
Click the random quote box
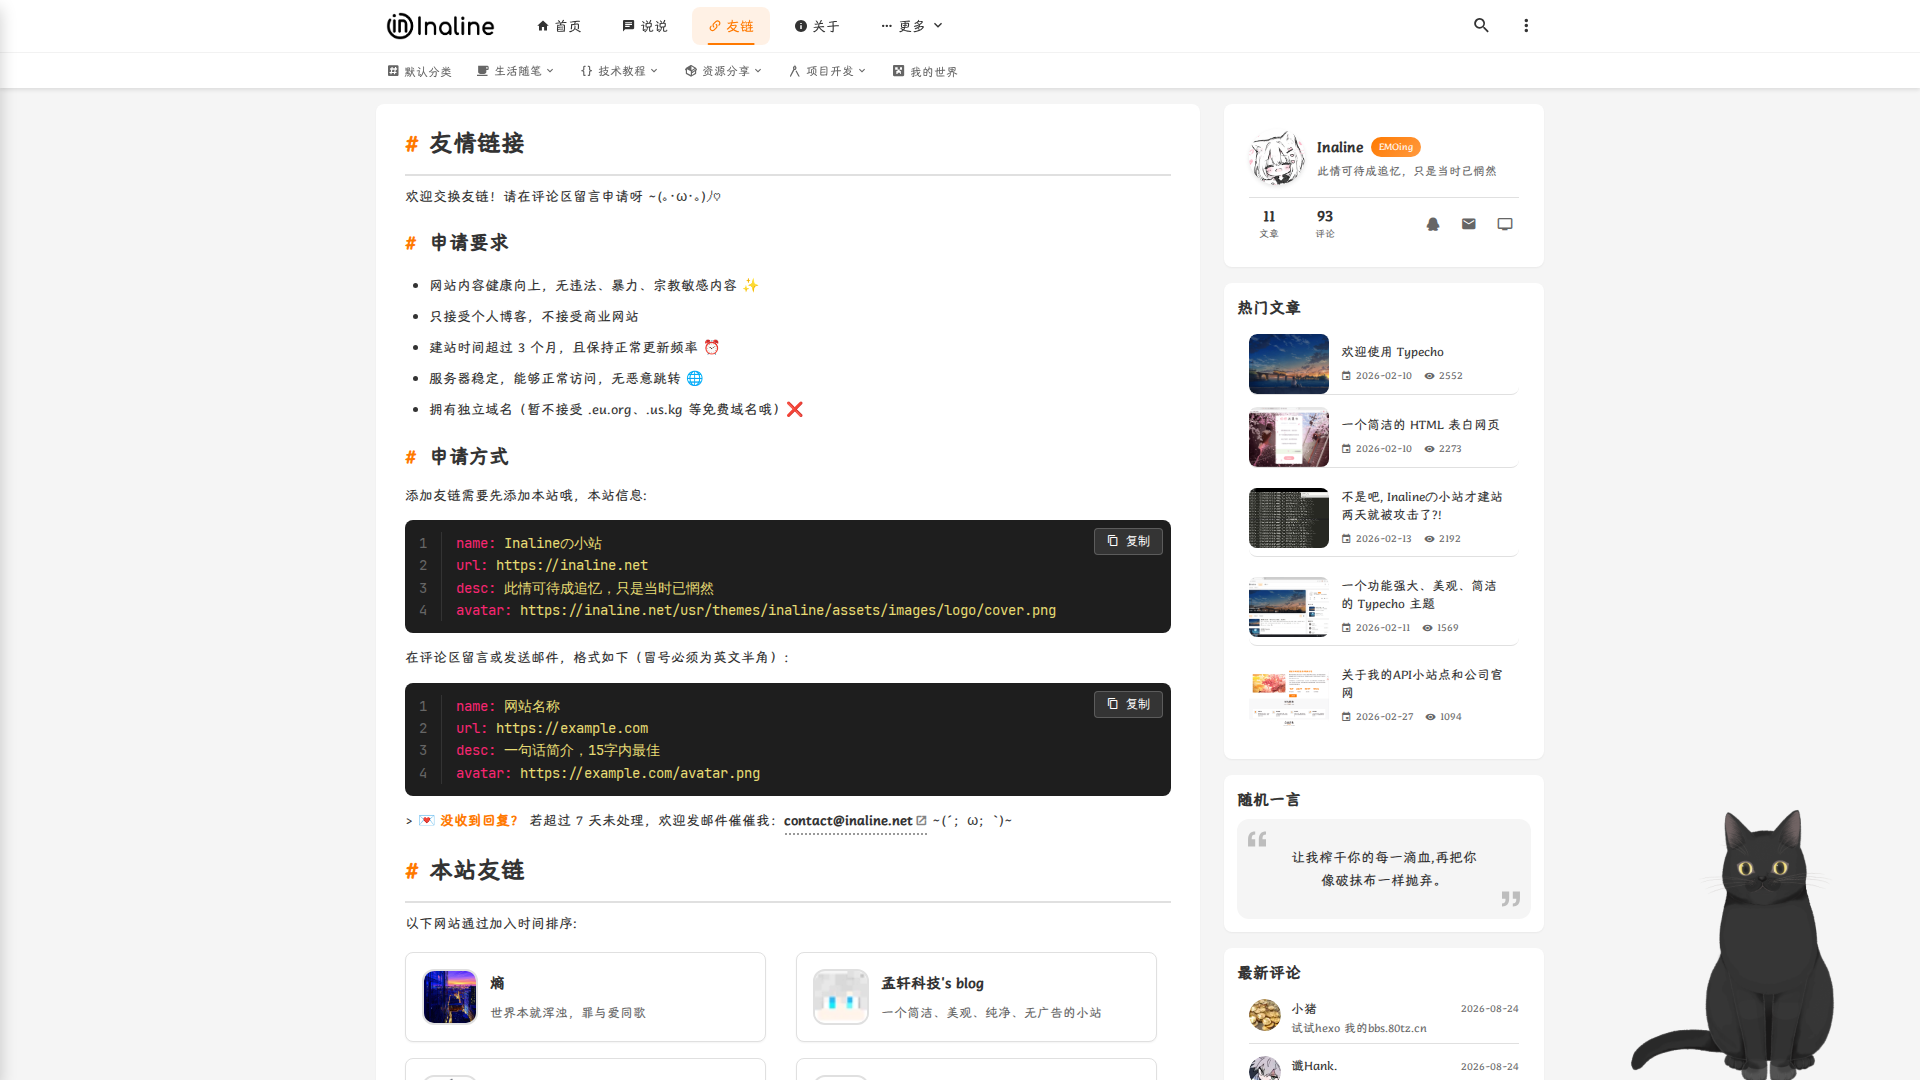1384,869
